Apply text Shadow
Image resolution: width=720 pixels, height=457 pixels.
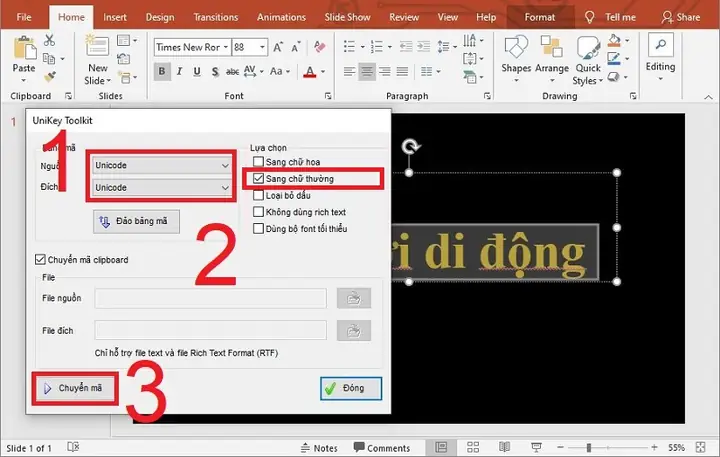coord(215,72)
